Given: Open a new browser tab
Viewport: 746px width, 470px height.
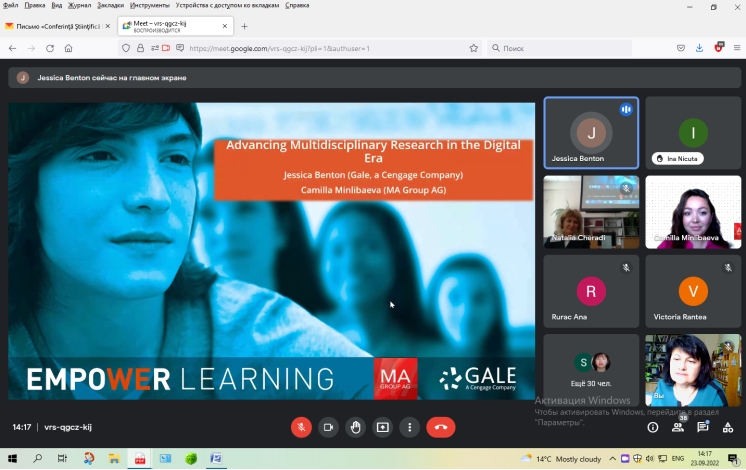Looking at the screenshot, I should (244, 26).
